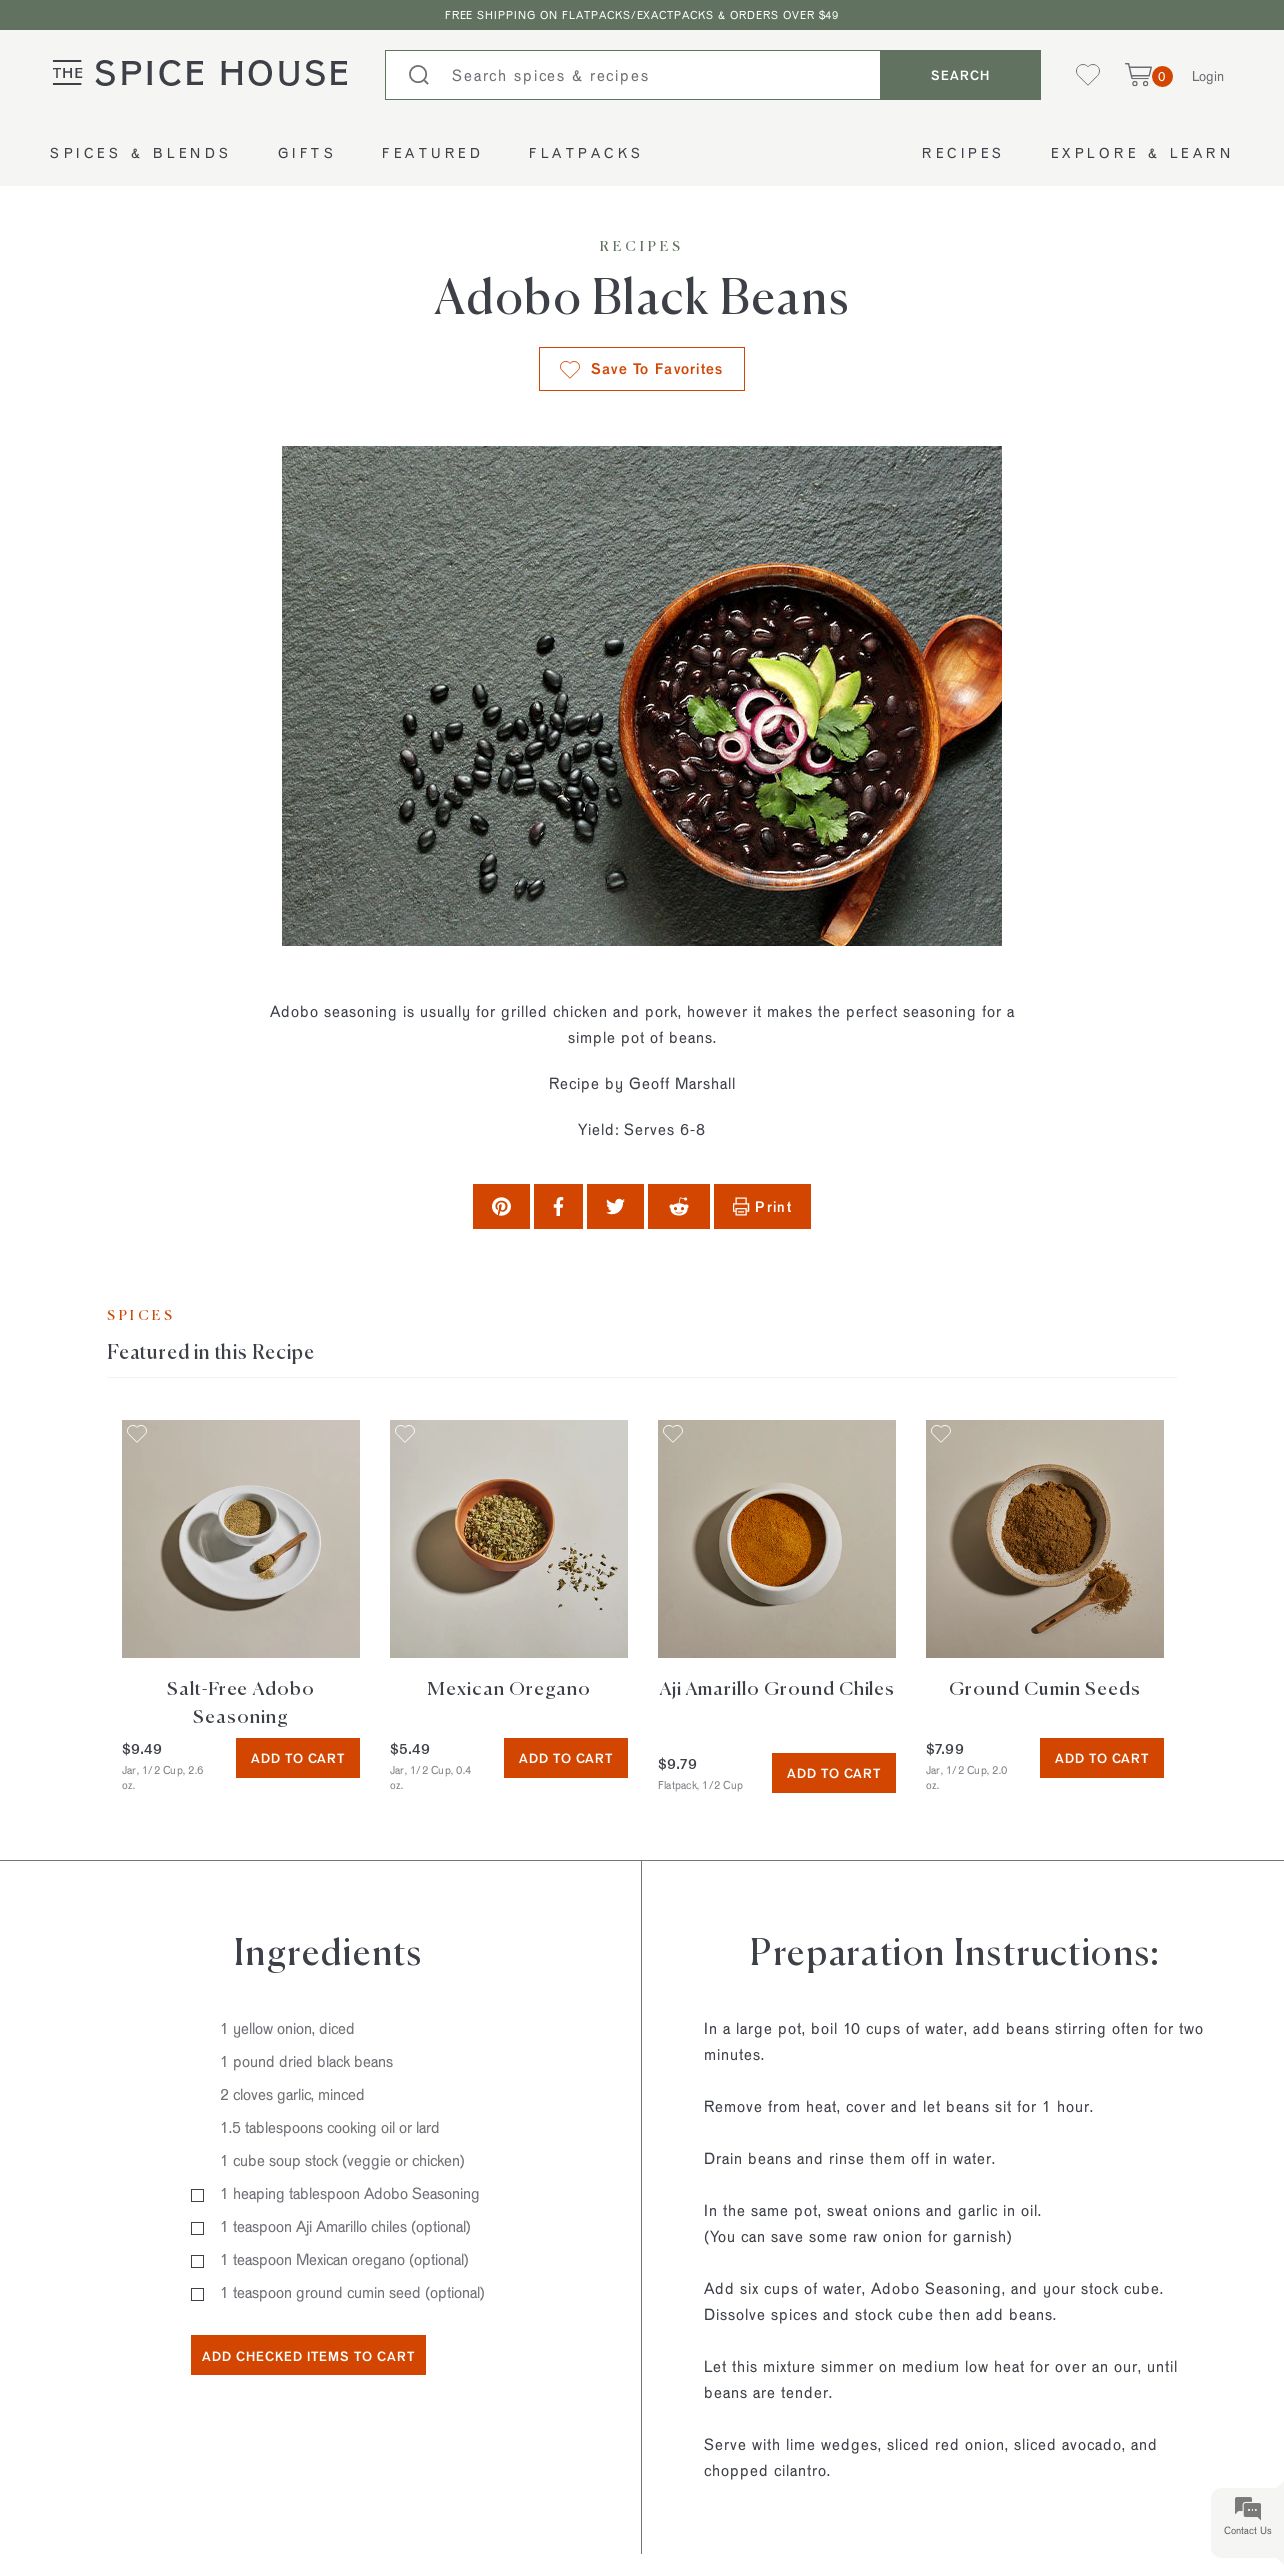Add Aji Amarillo Ground Chiles to cart
This screenshot has width=1284, height=2568.
point(834,1773)
